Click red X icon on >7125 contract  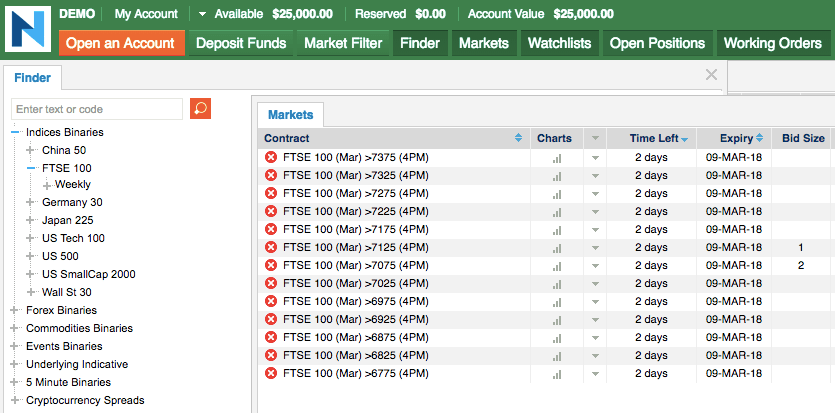(271, 247)
